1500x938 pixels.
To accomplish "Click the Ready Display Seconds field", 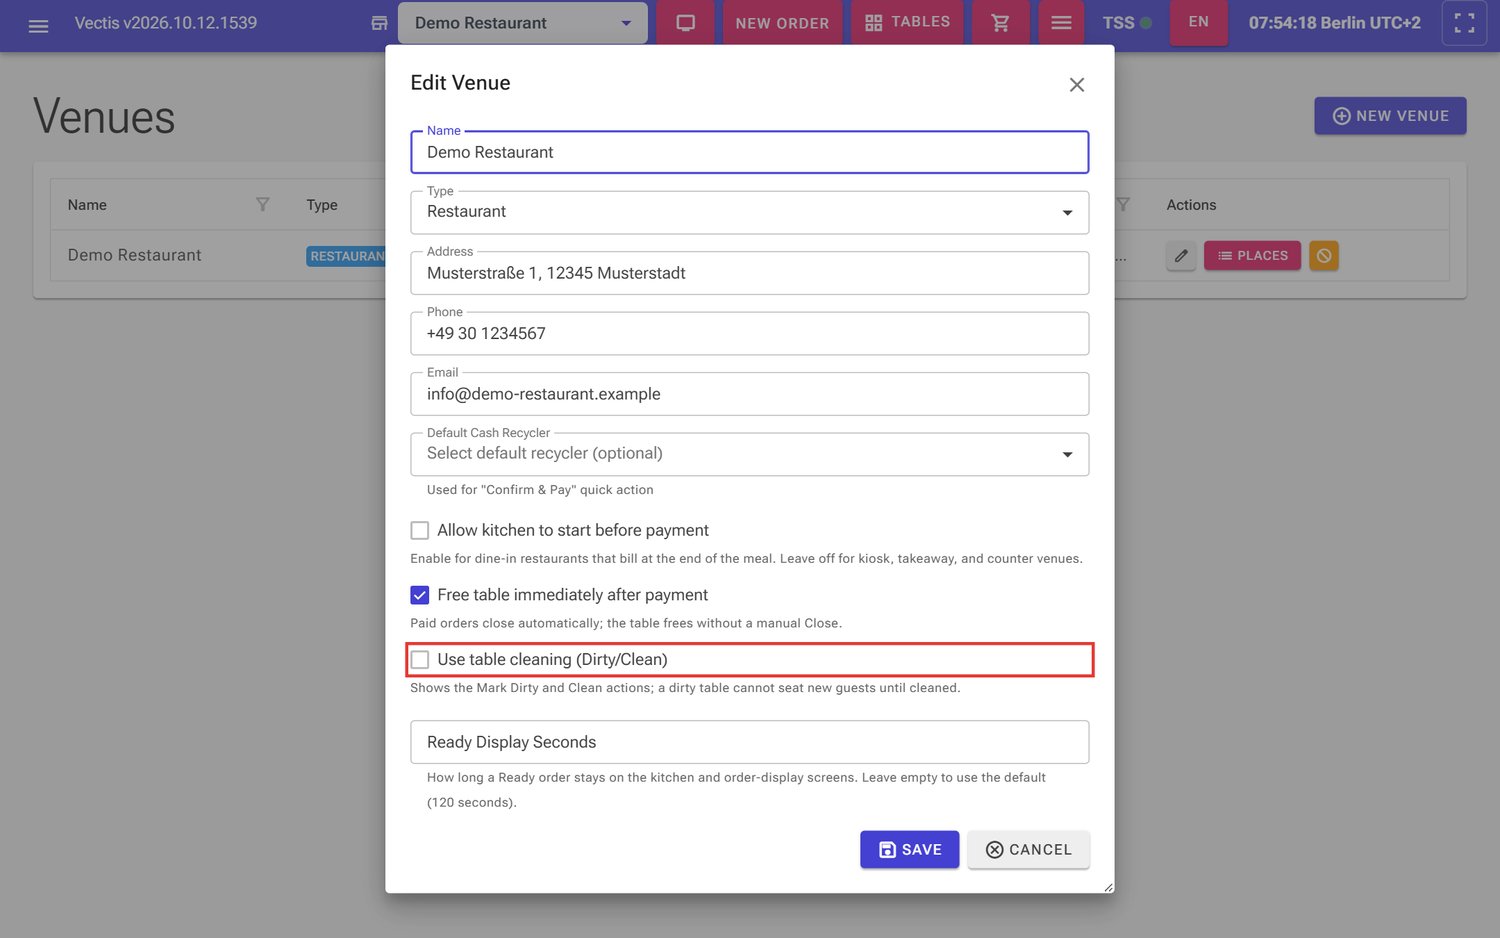I will pos(750,742).
